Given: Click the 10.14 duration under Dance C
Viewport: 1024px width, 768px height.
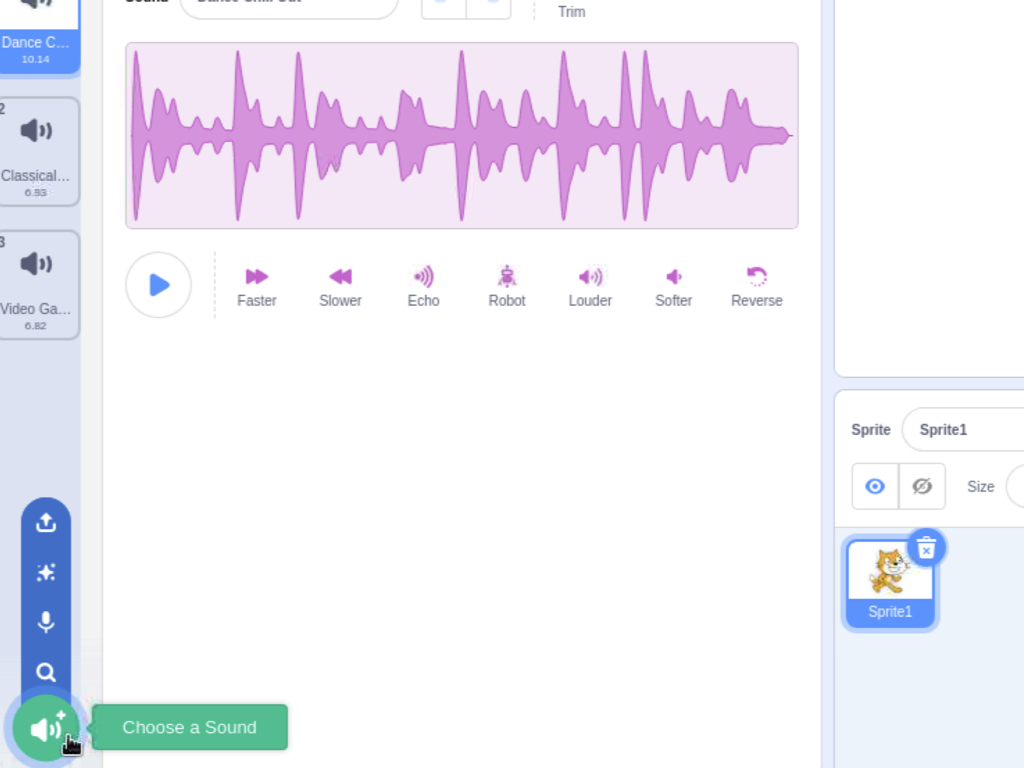Looking at the screenshot, I should [36, 59].
